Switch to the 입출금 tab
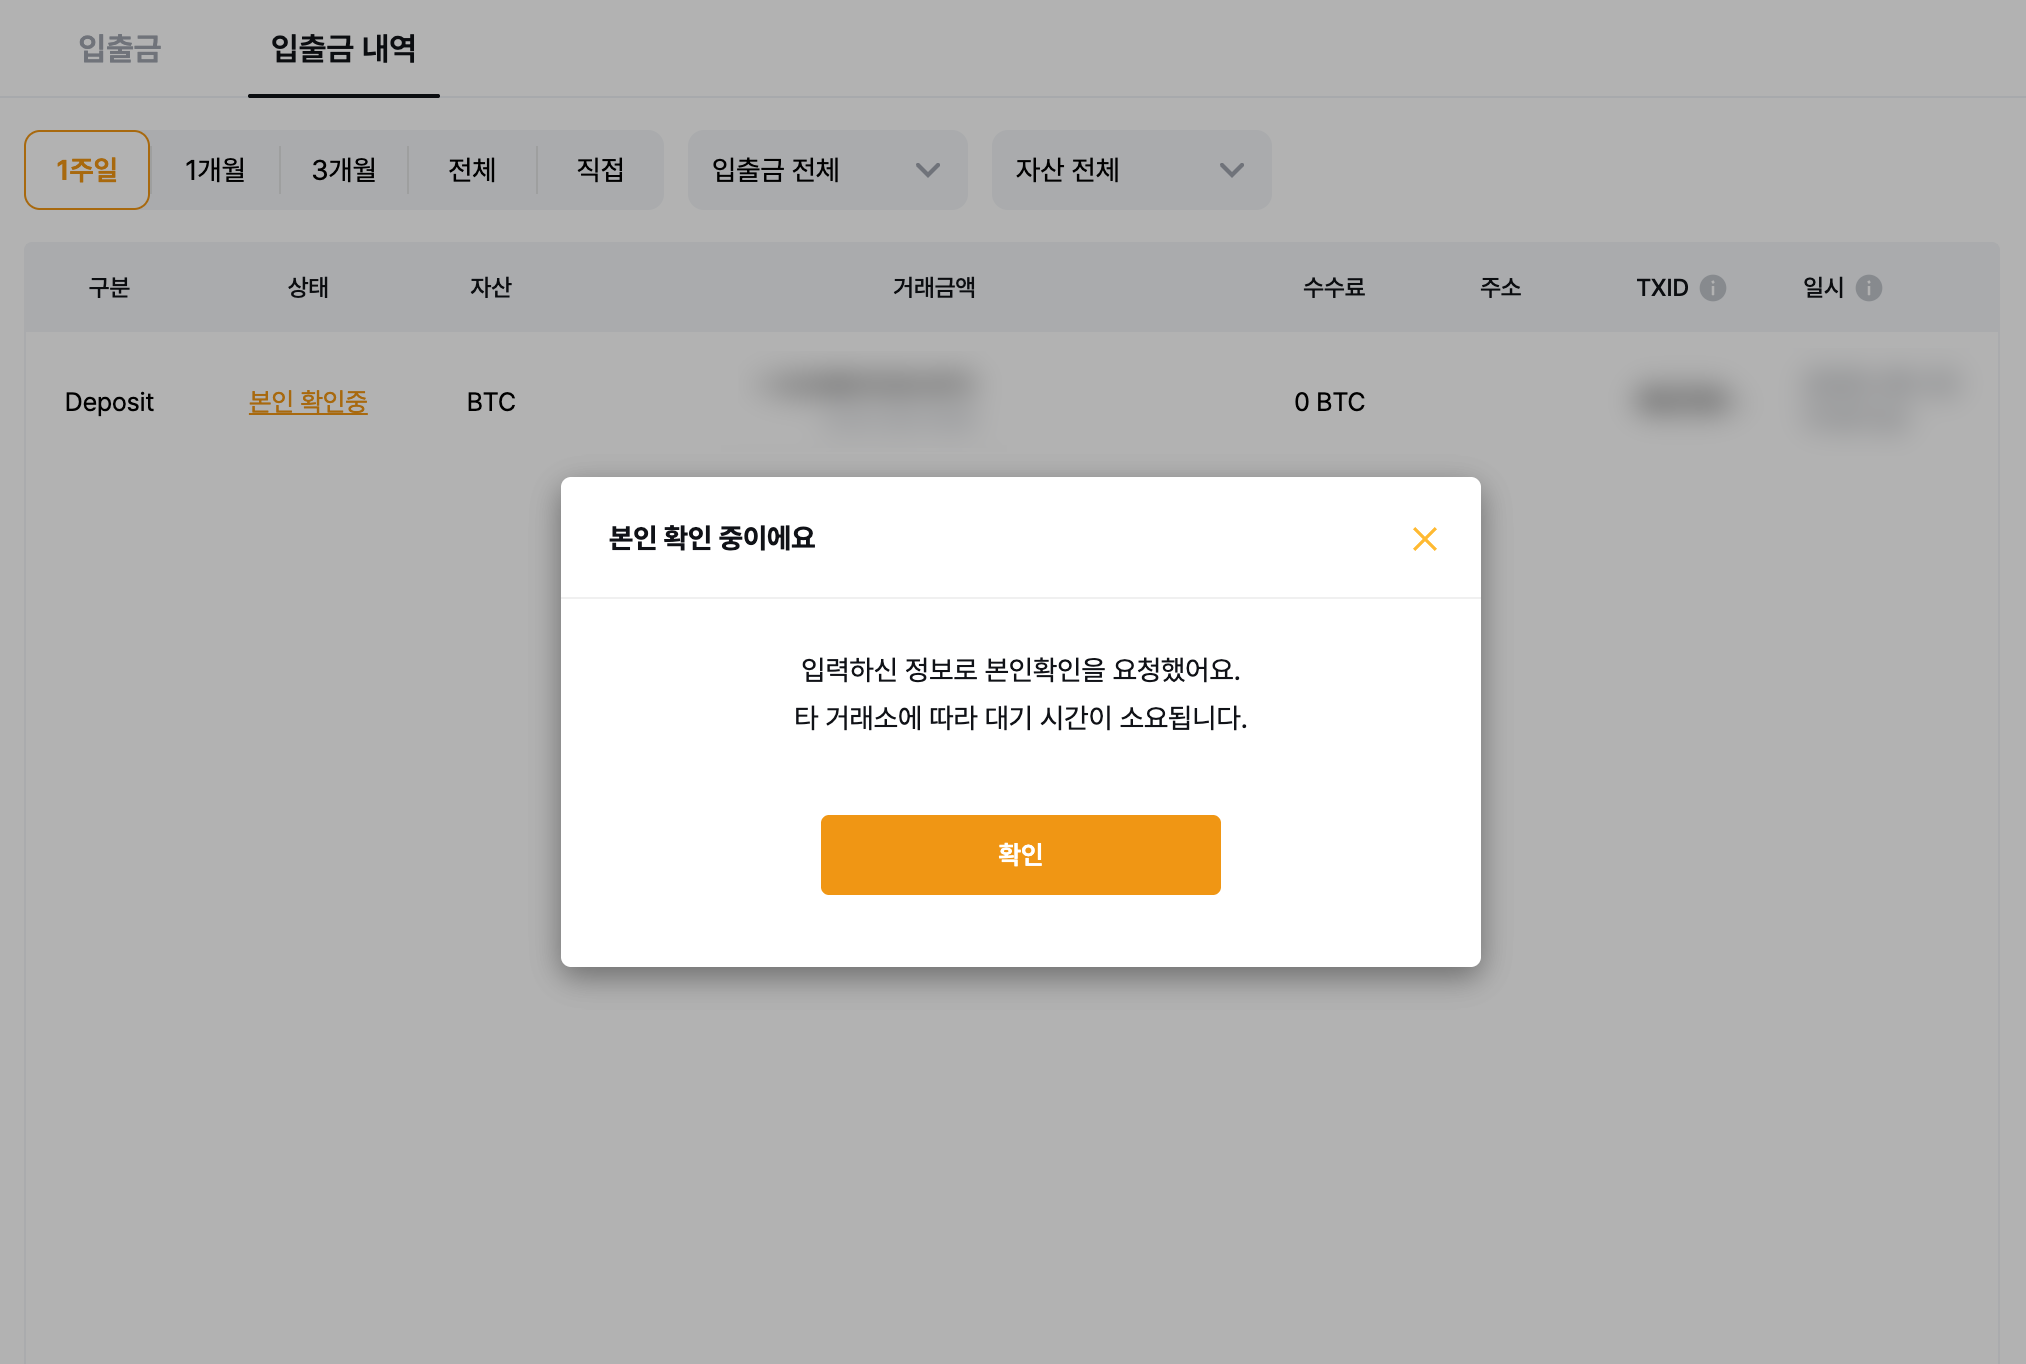Viewport: 2026px width, 1364px height. [120, 48]
